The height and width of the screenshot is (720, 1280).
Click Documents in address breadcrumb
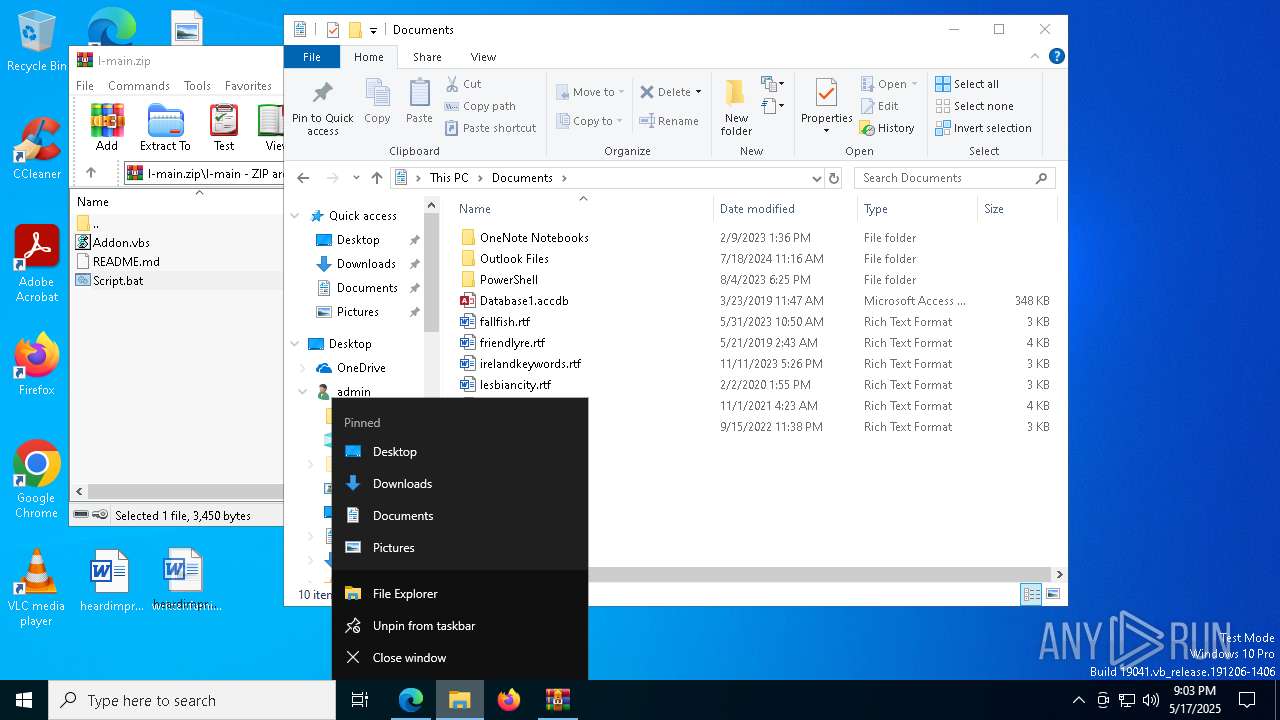click(x=522, y=178)
